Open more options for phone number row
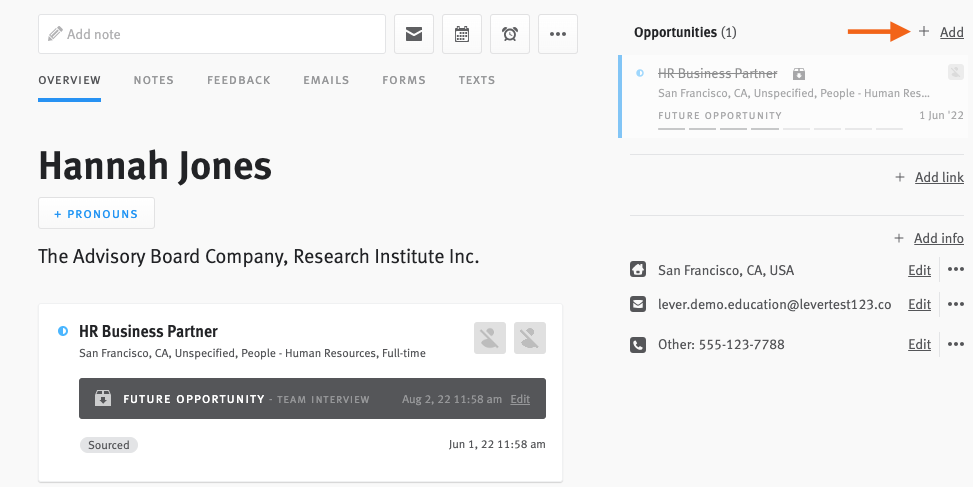 956,344
